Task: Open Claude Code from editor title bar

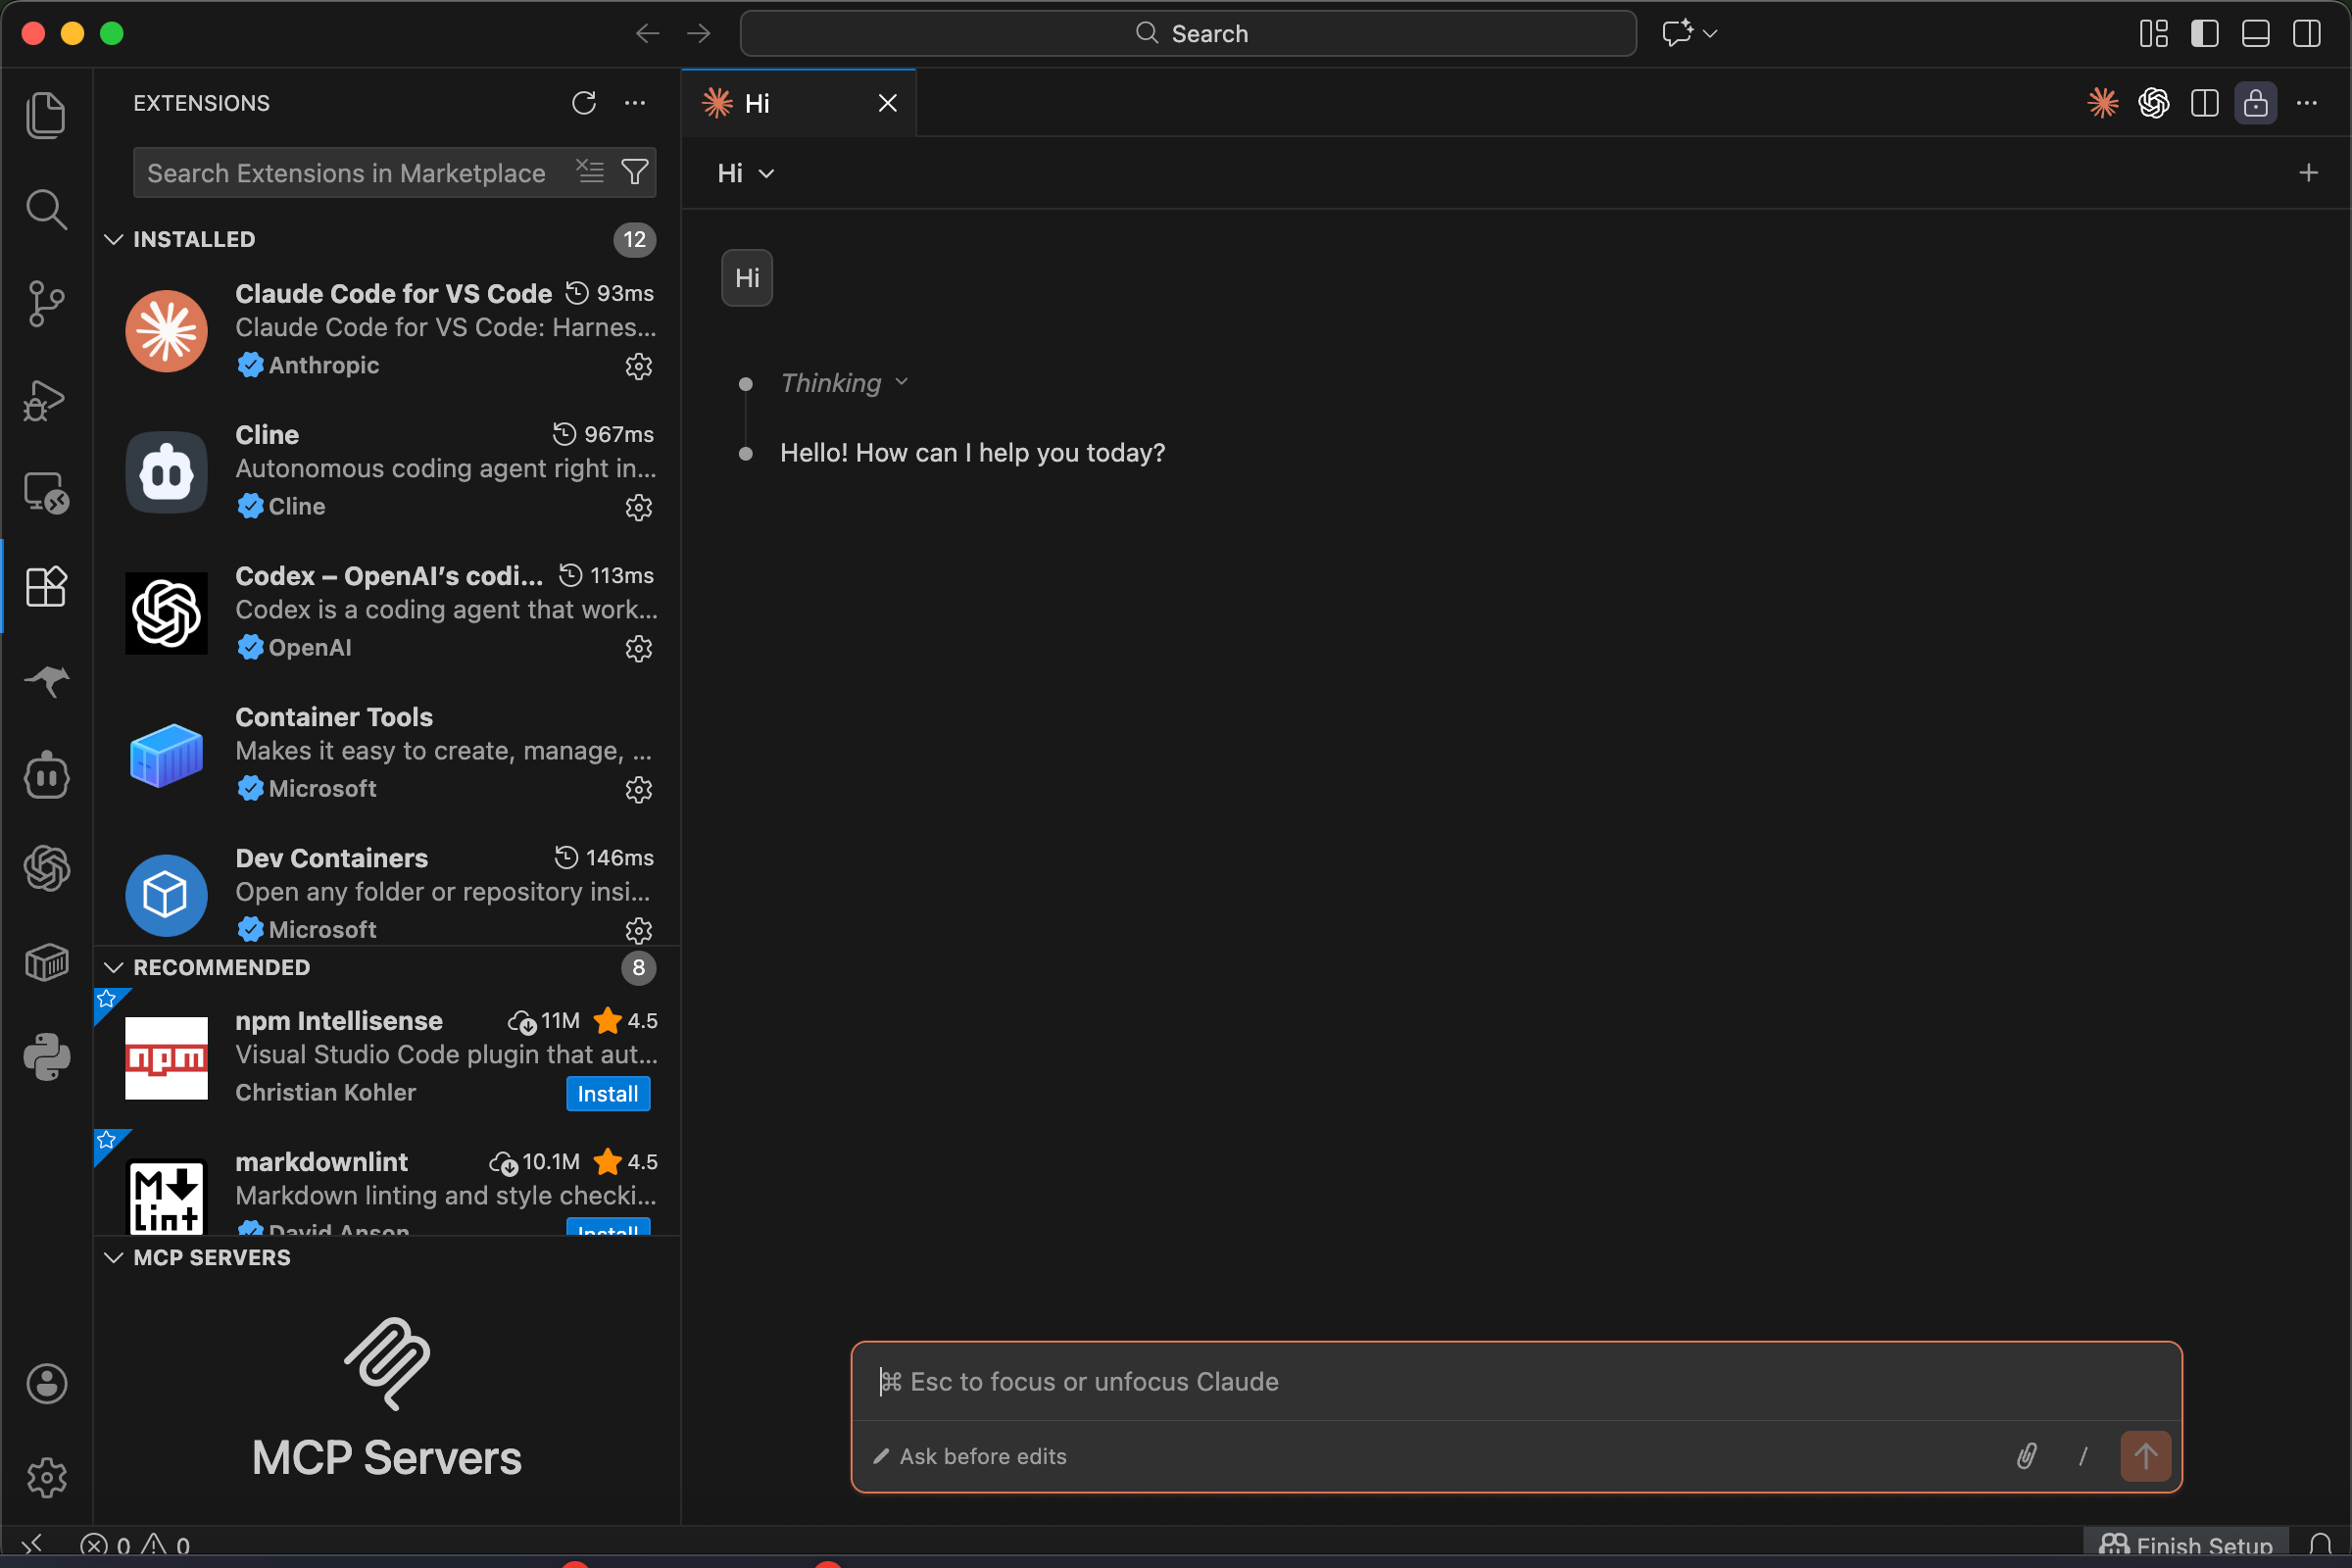Action: tap(2103, 103)
